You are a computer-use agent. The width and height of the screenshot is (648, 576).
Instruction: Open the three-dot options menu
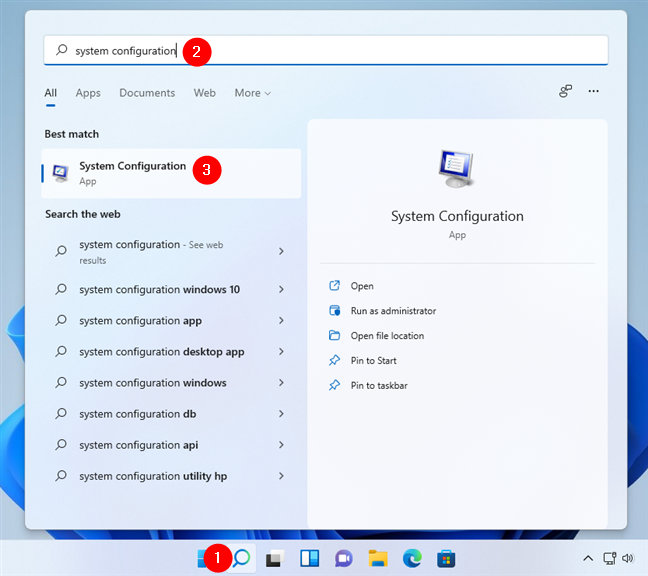[x=593, y=91]
